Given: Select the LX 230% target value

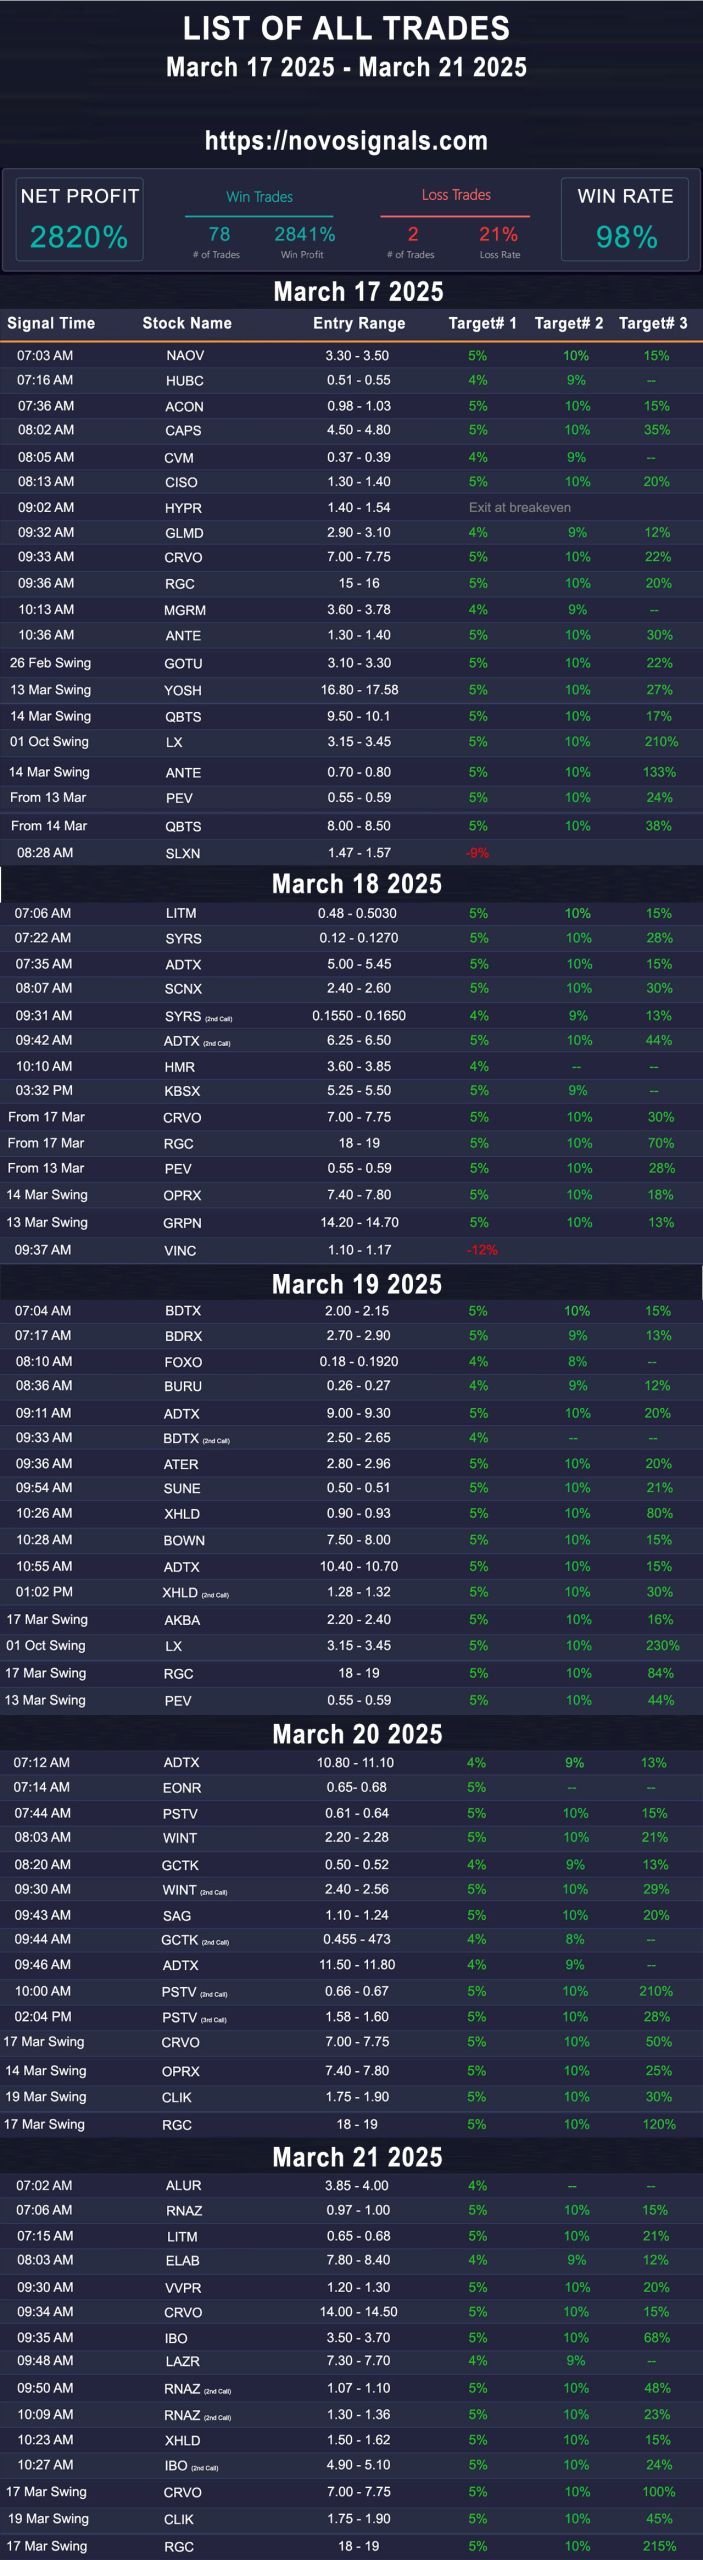Looking at the screenshot, I should (662, 1645).
